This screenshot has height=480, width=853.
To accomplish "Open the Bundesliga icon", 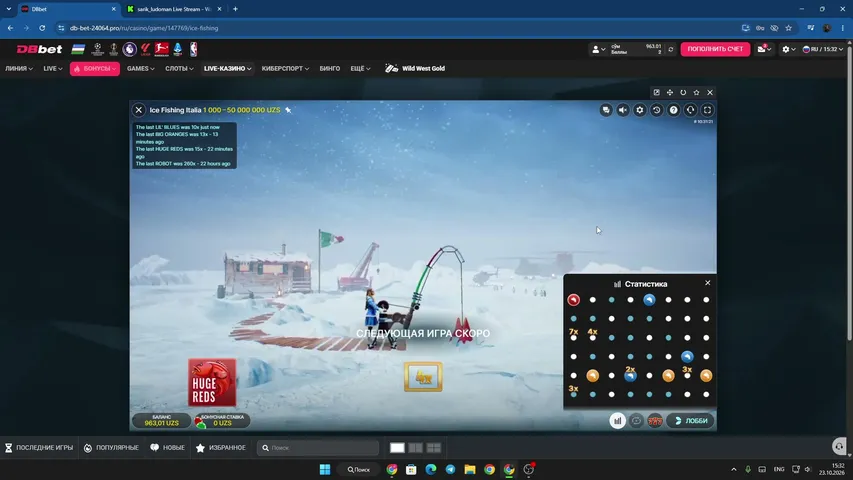I will 162,49.
